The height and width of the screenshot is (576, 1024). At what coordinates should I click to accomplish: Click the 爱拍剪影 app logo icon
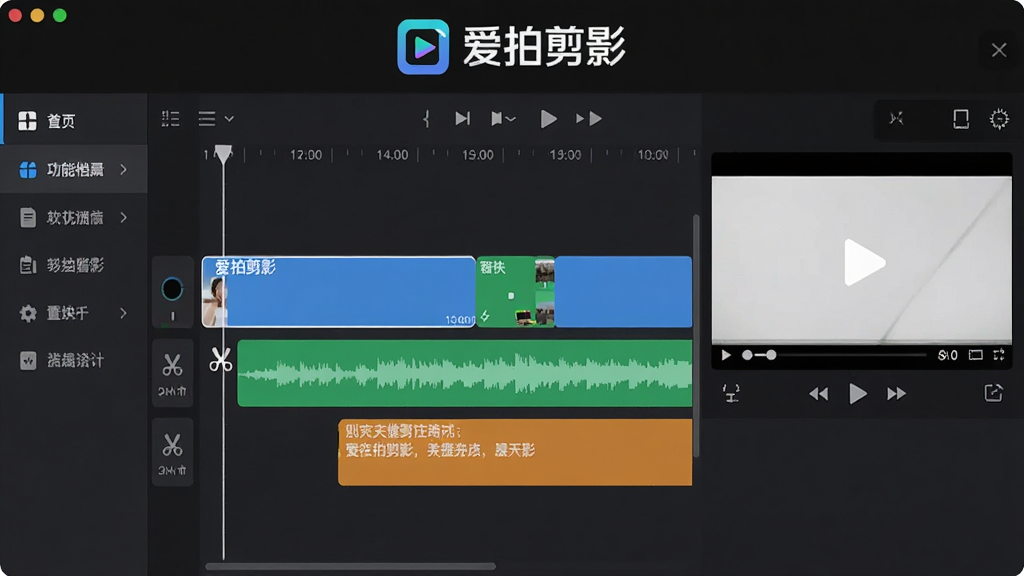pyautogui.click(x=423, y=47)
